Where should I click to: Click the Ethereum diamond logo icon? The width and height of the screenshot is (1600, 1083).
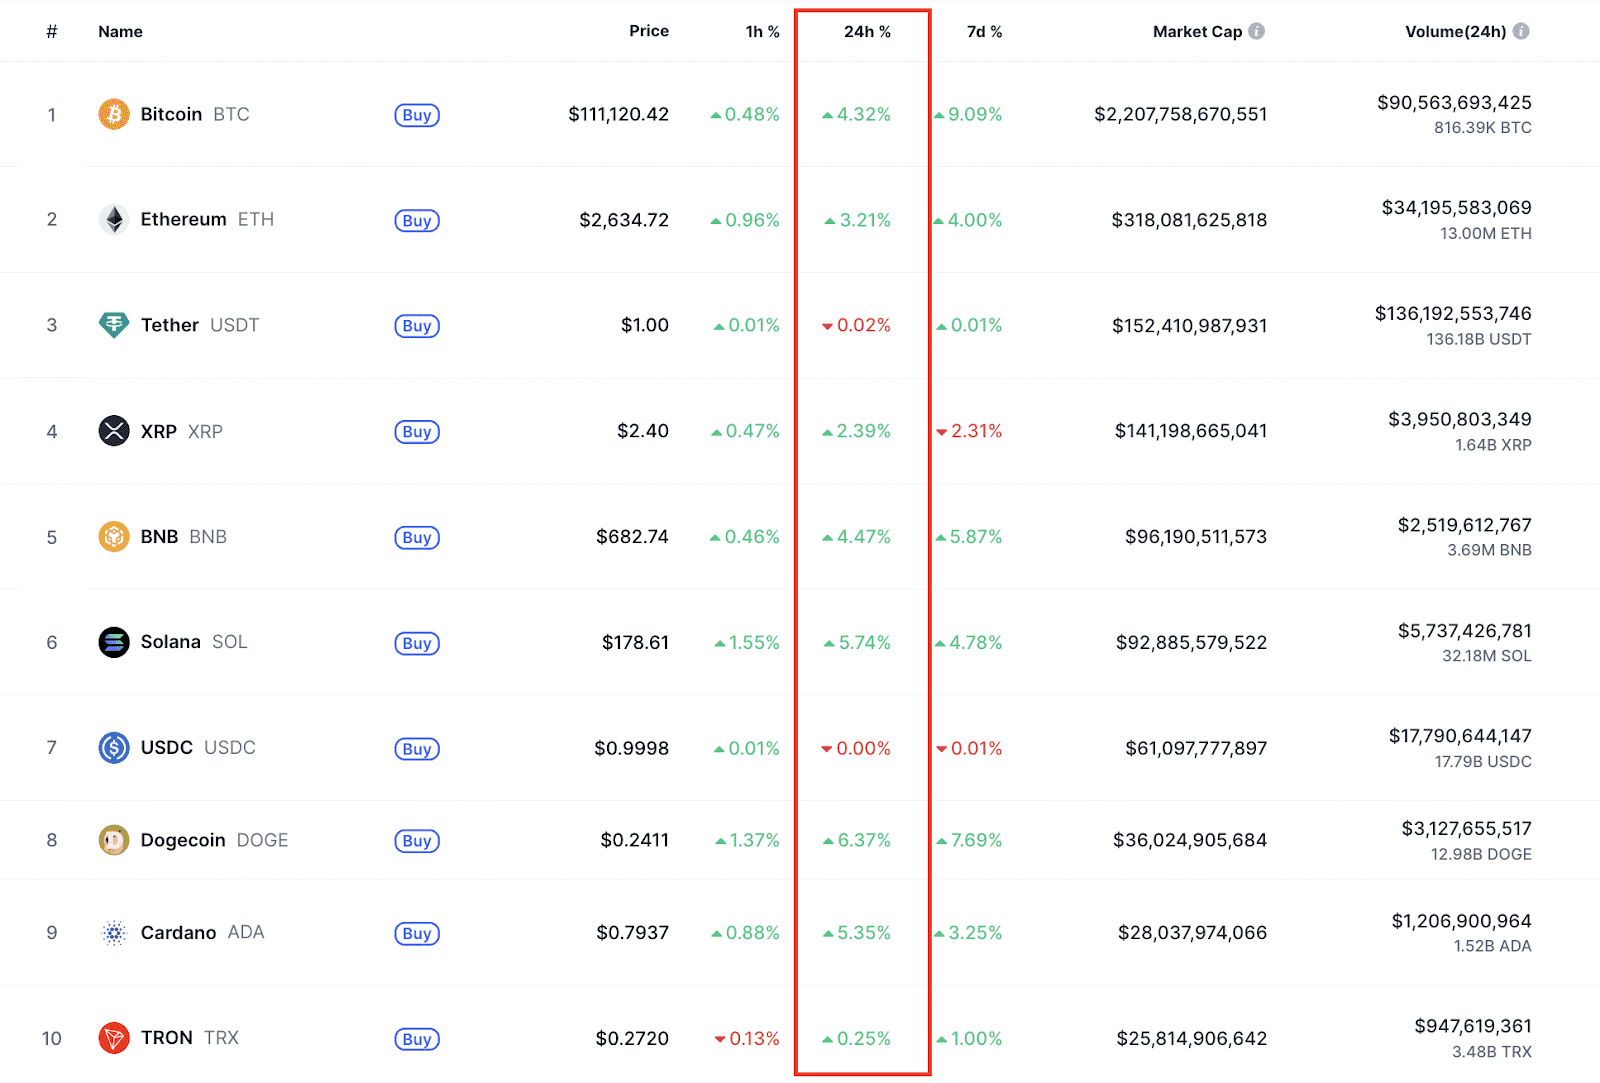114,219
